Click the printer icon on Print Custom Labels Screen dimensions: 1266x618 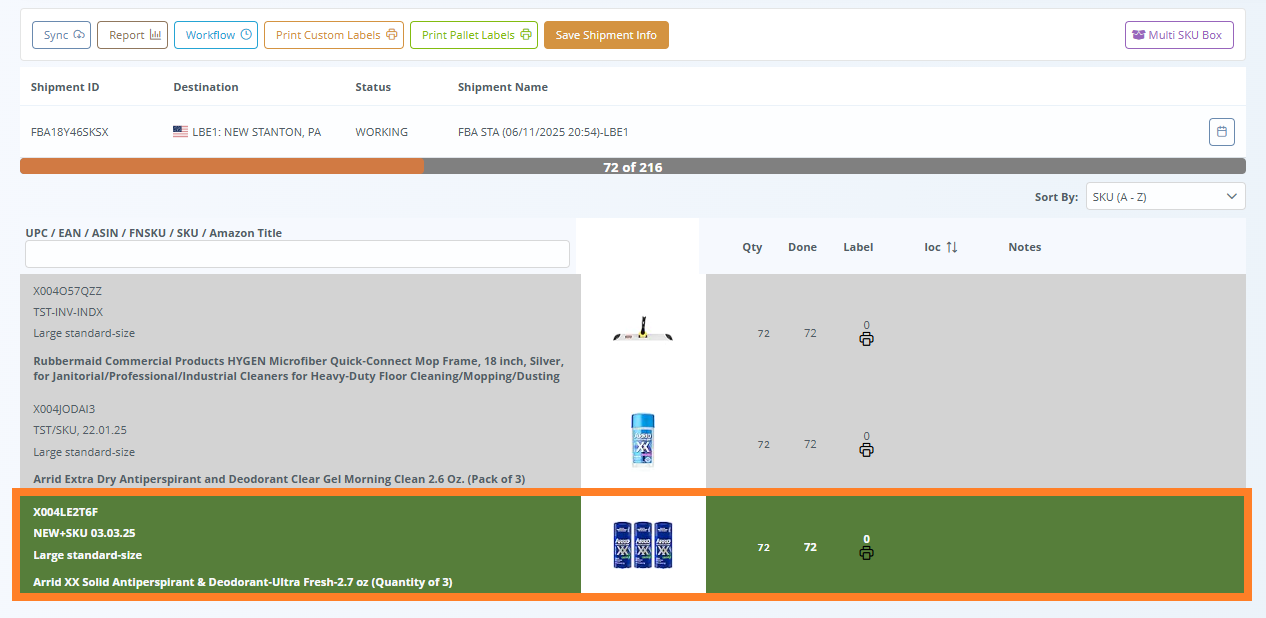[390, 35]
